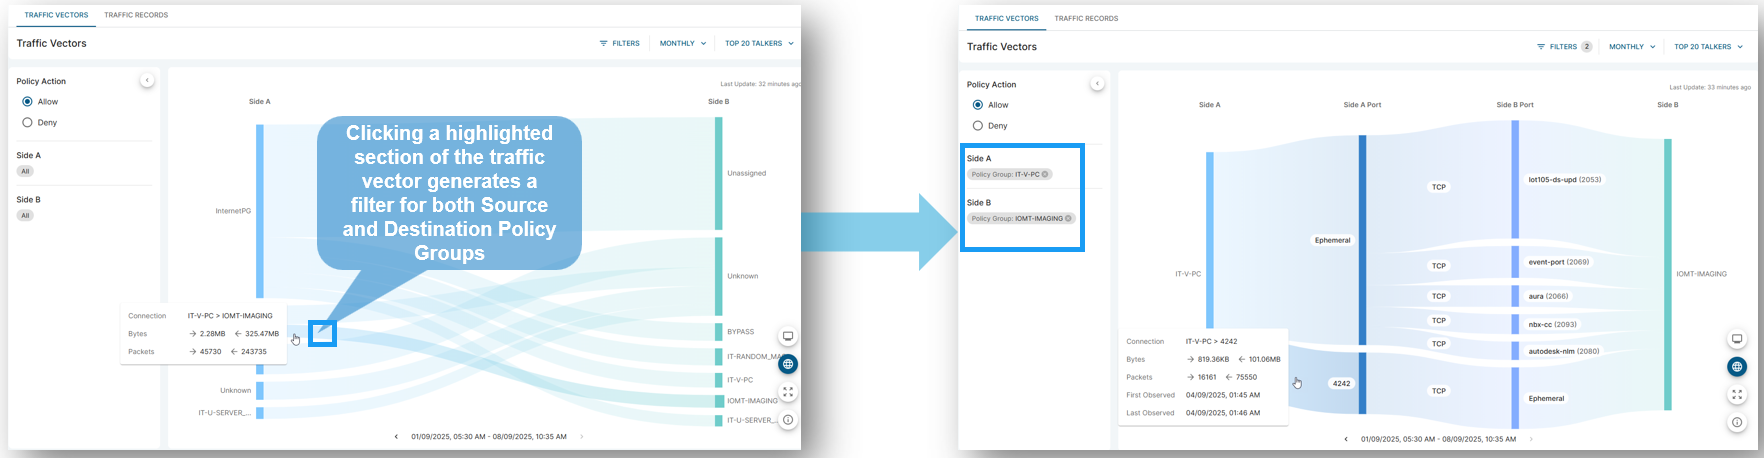Collapse the filter sidebar in right screenshot
Screen dimensions: 1764x458
[x=1097, y=84]
